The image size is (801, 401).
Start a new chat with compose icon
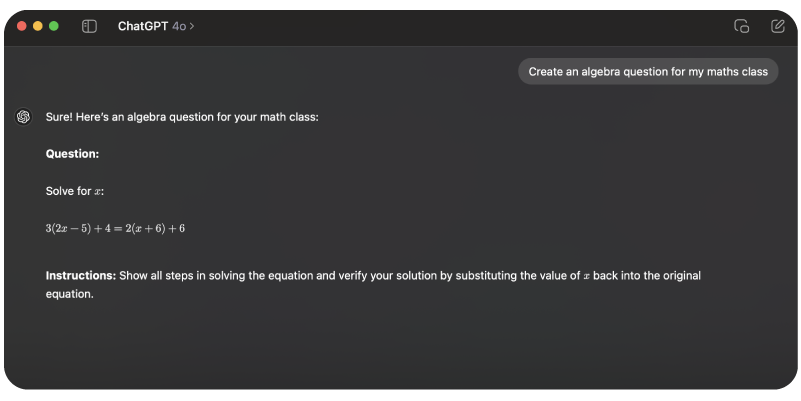778,26
